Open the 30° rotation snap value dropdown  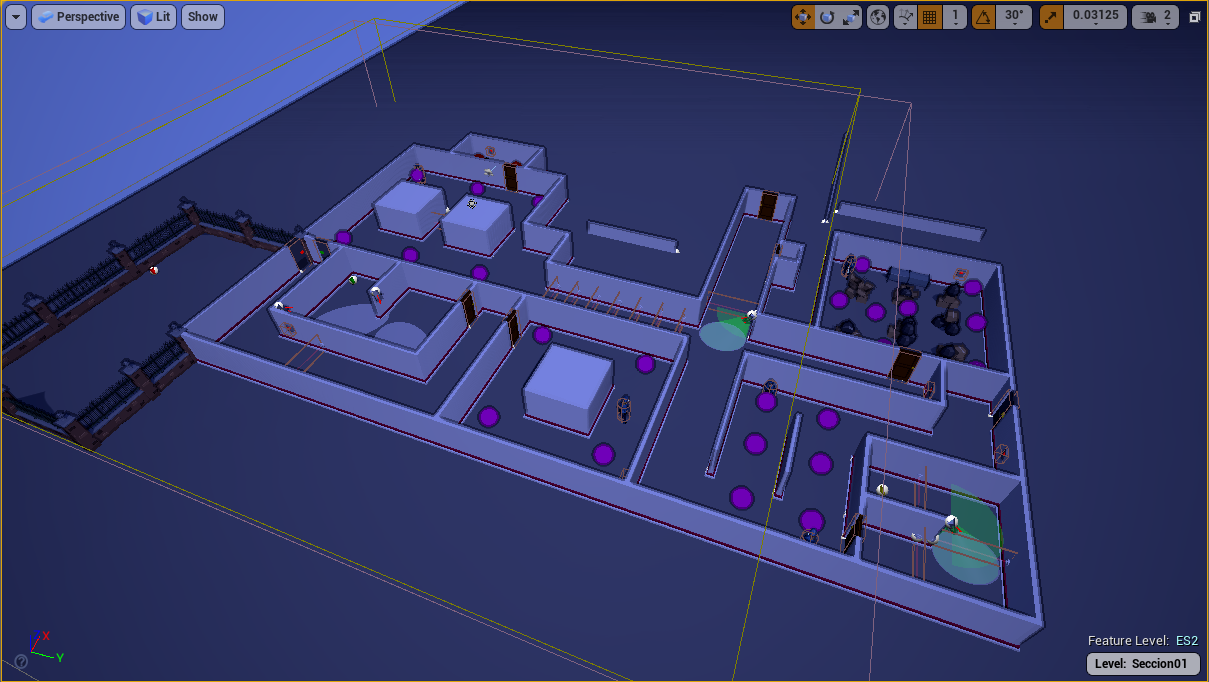(x=1015, y=17)
